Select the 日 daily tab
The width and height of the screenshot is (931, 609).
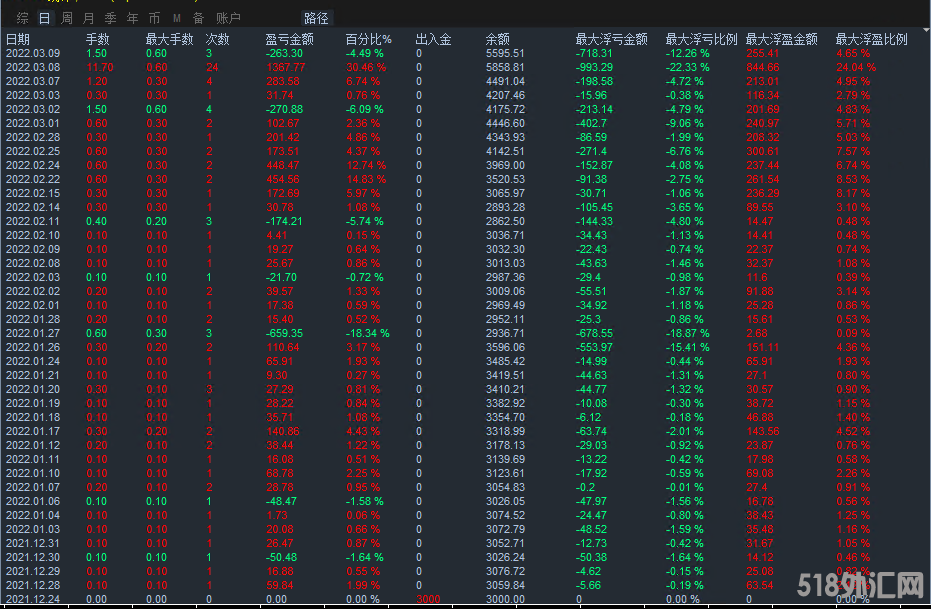coord(44,18)
